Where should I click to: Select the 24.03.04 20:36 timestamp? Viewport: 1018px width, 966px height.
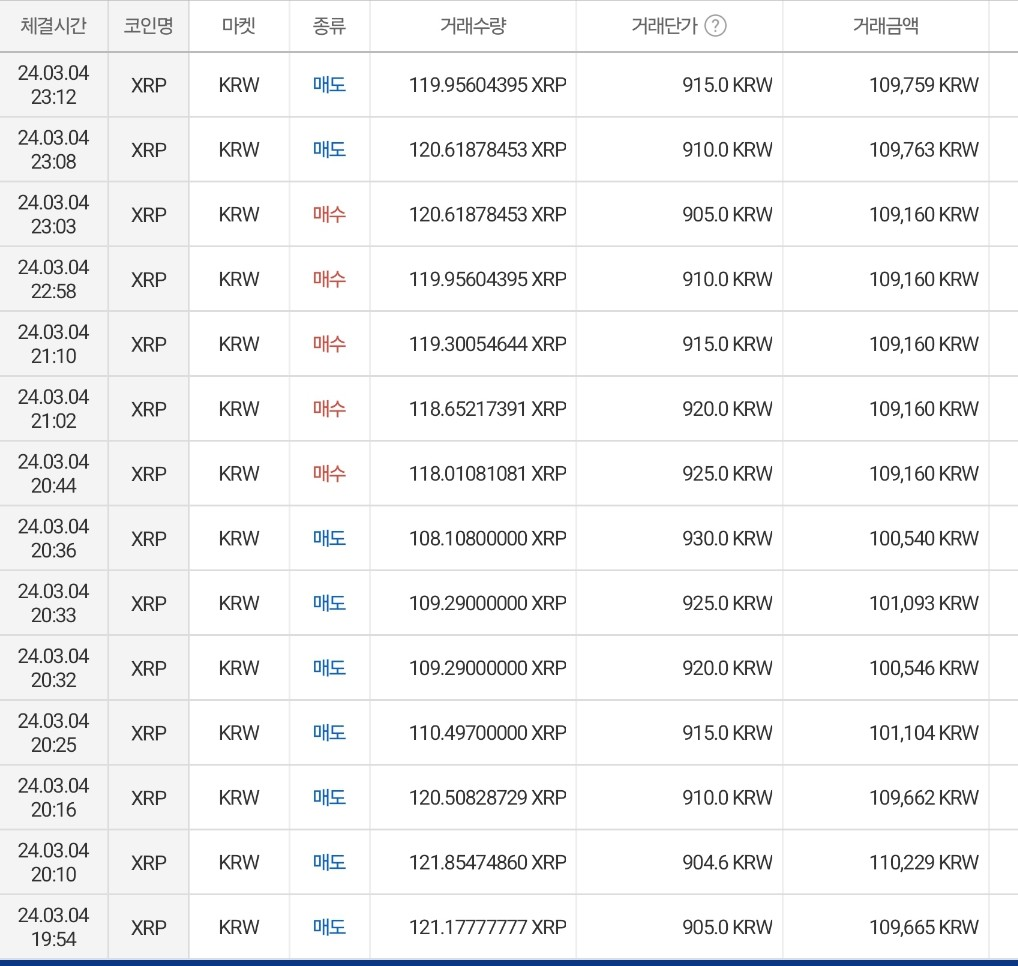click(53, 538)
